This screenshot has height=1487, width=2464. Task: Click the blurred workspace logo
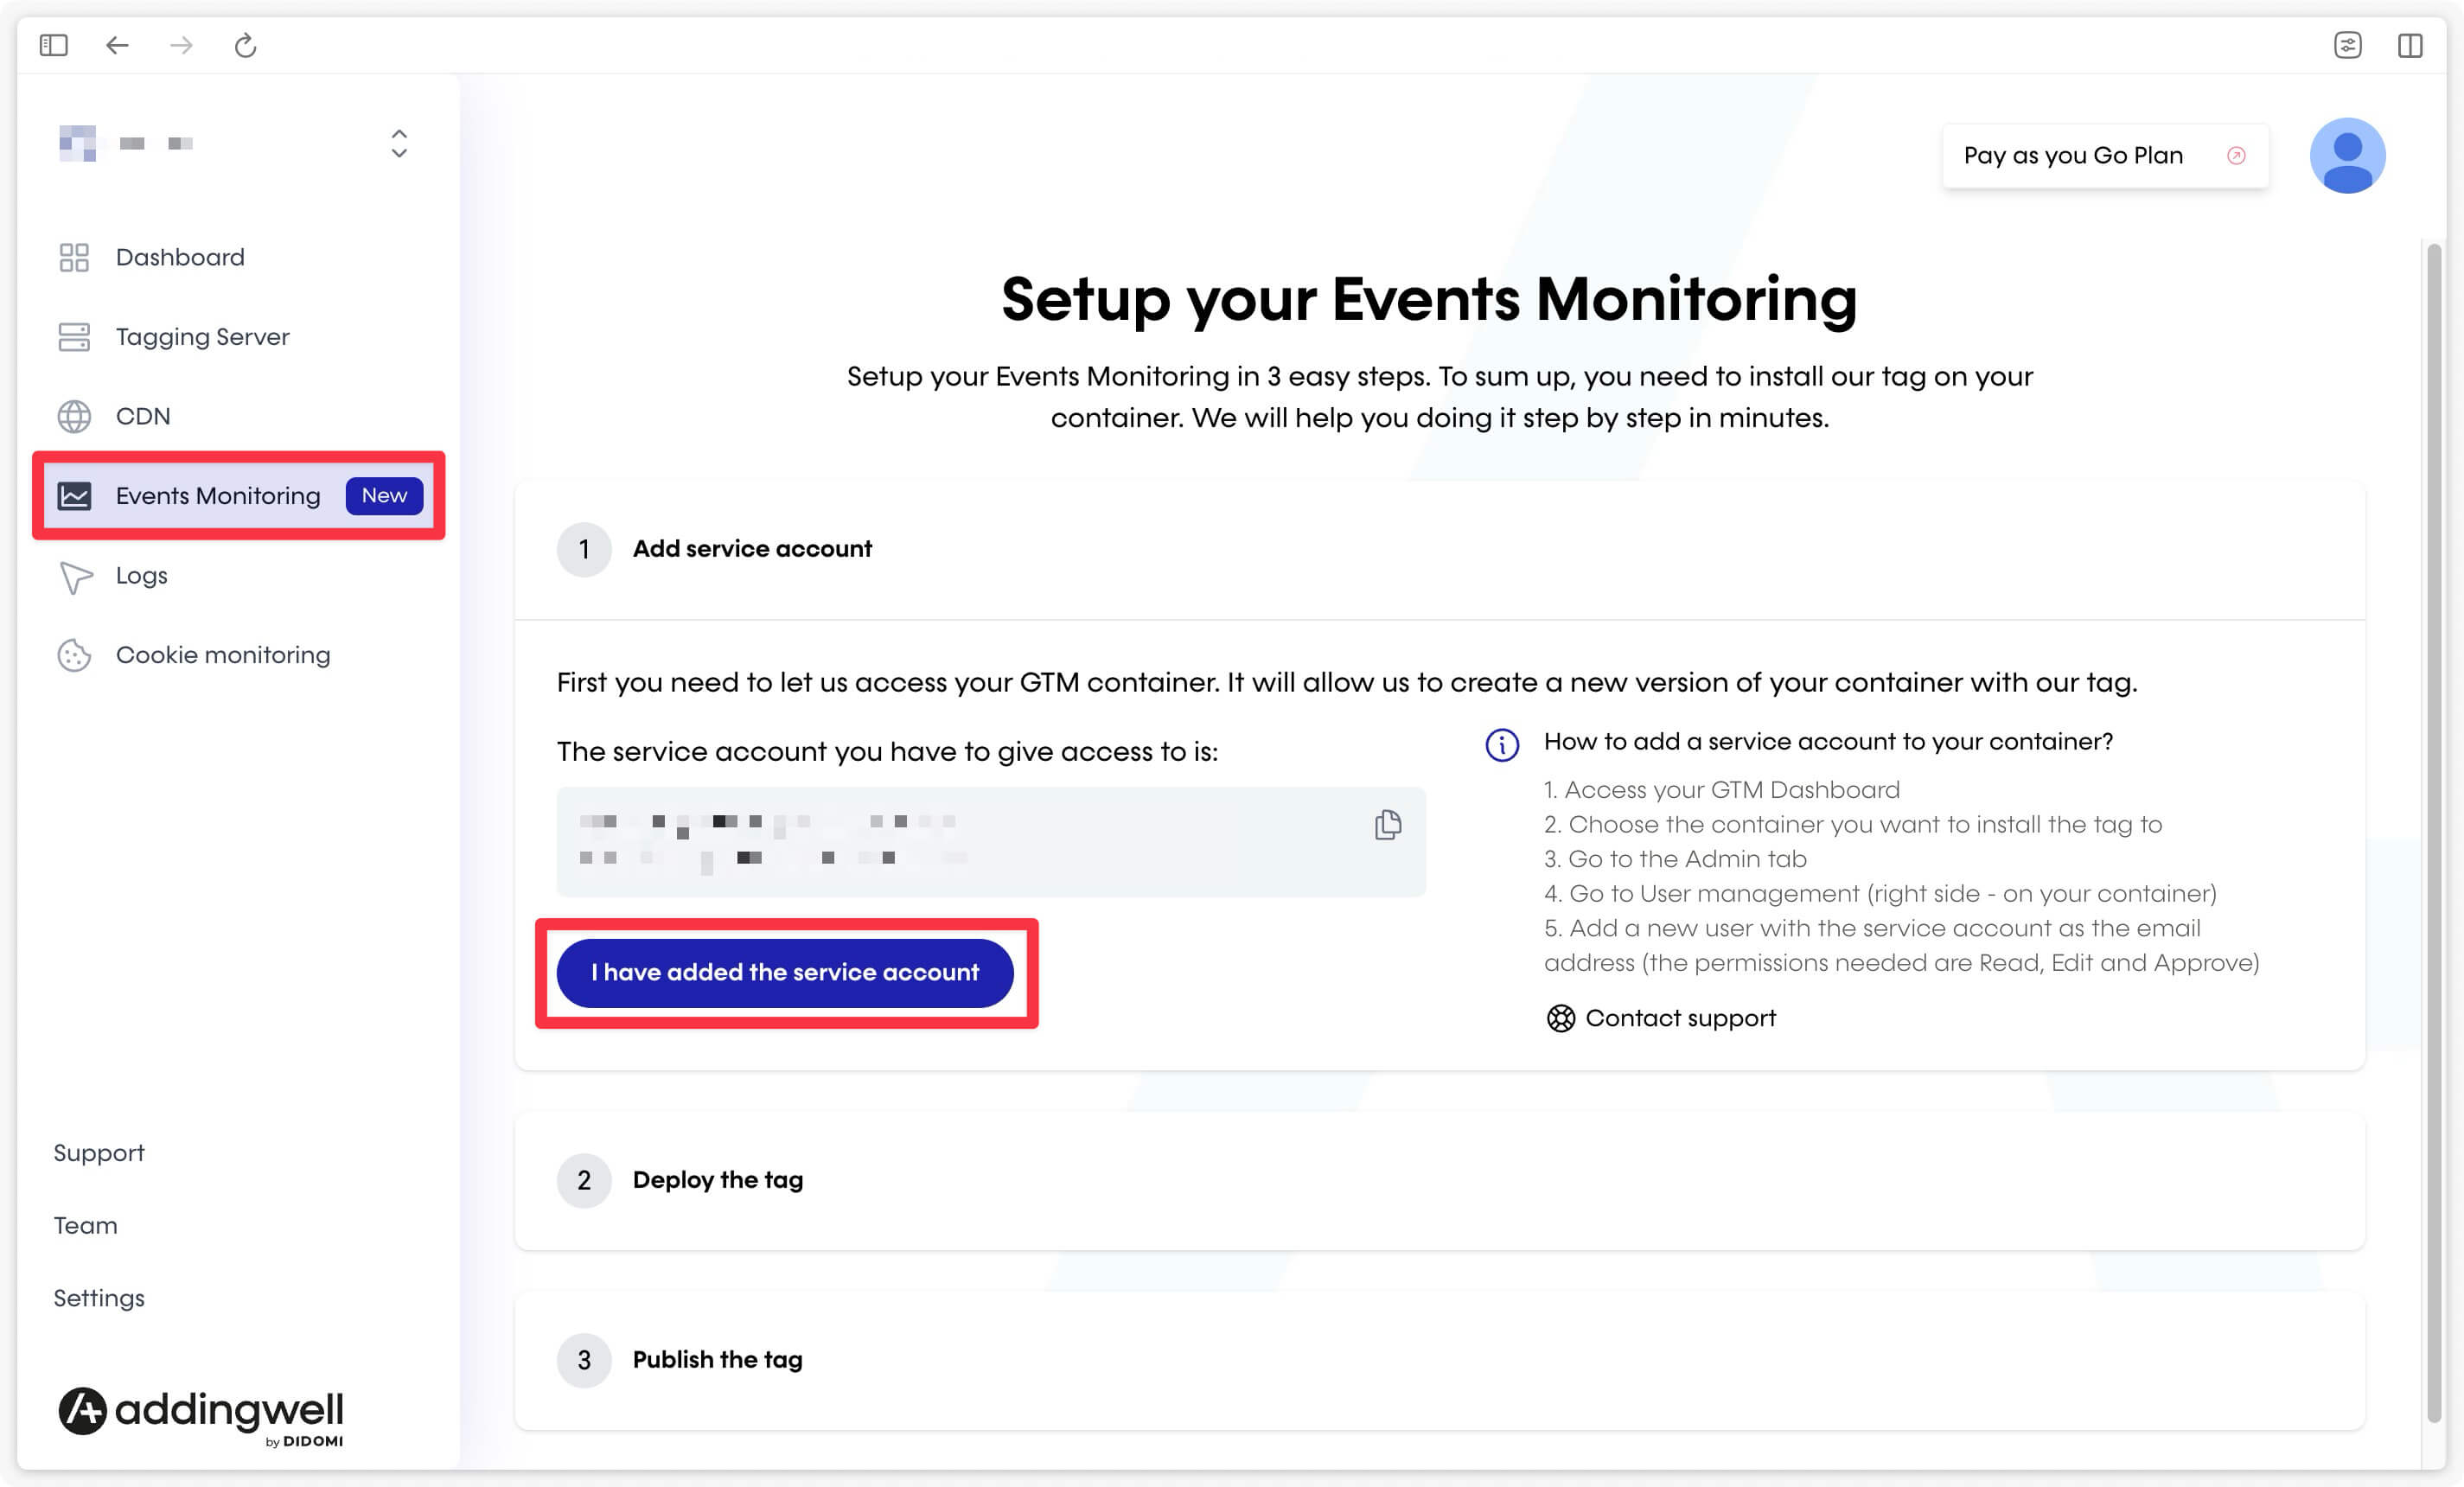(x=77, y=143)
